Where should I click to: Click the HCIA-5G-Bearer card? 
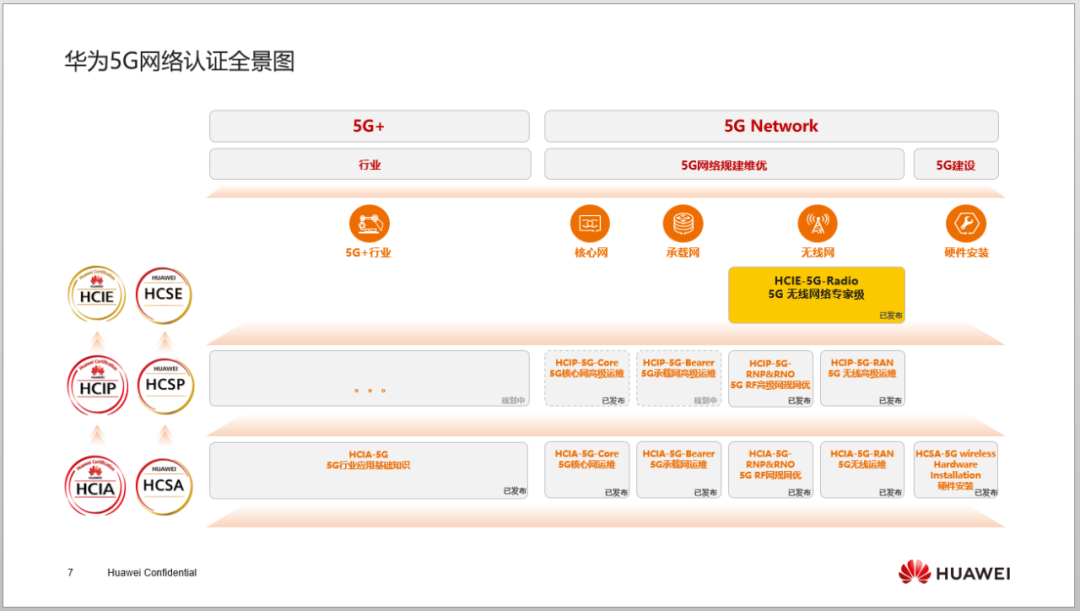[678, 470]
